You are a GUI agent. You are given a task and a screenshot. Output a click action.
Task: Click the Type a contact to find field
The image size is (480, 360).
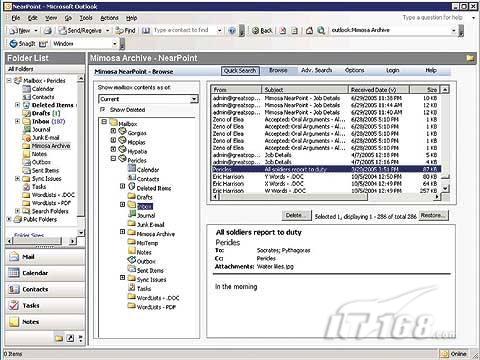click(184, 30)
